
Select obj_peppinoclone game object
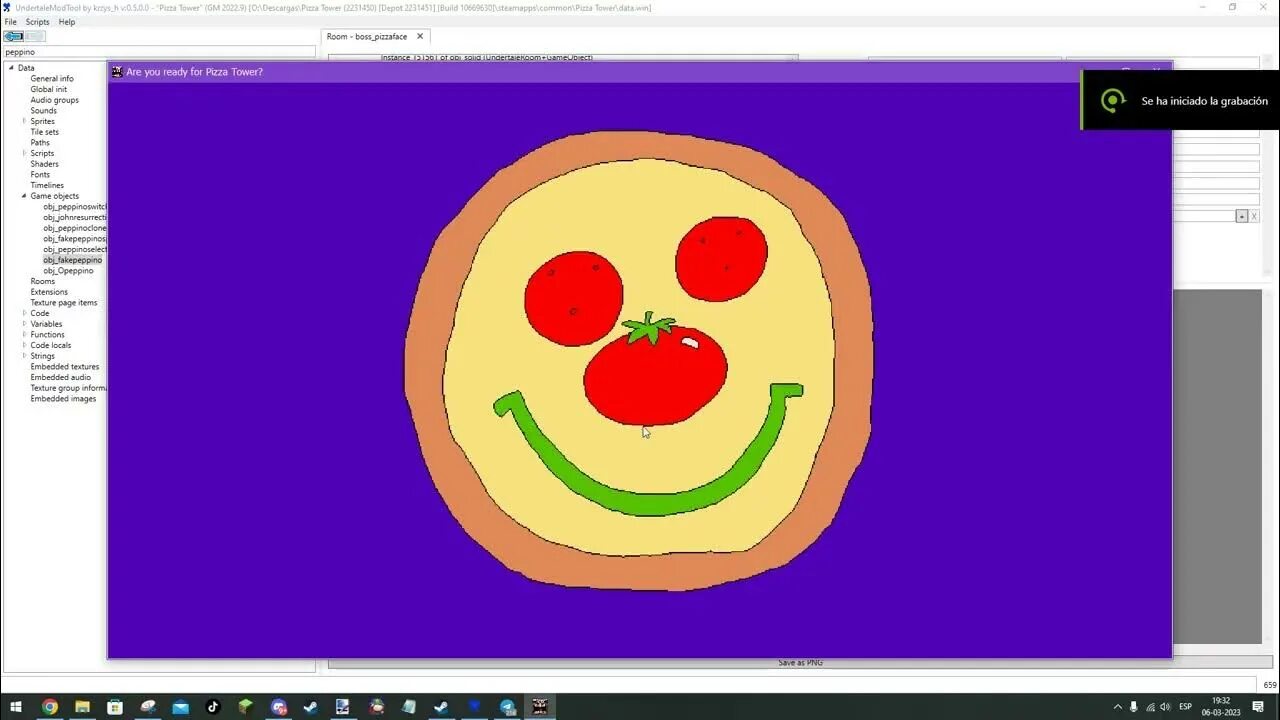[x=75, y=228]
